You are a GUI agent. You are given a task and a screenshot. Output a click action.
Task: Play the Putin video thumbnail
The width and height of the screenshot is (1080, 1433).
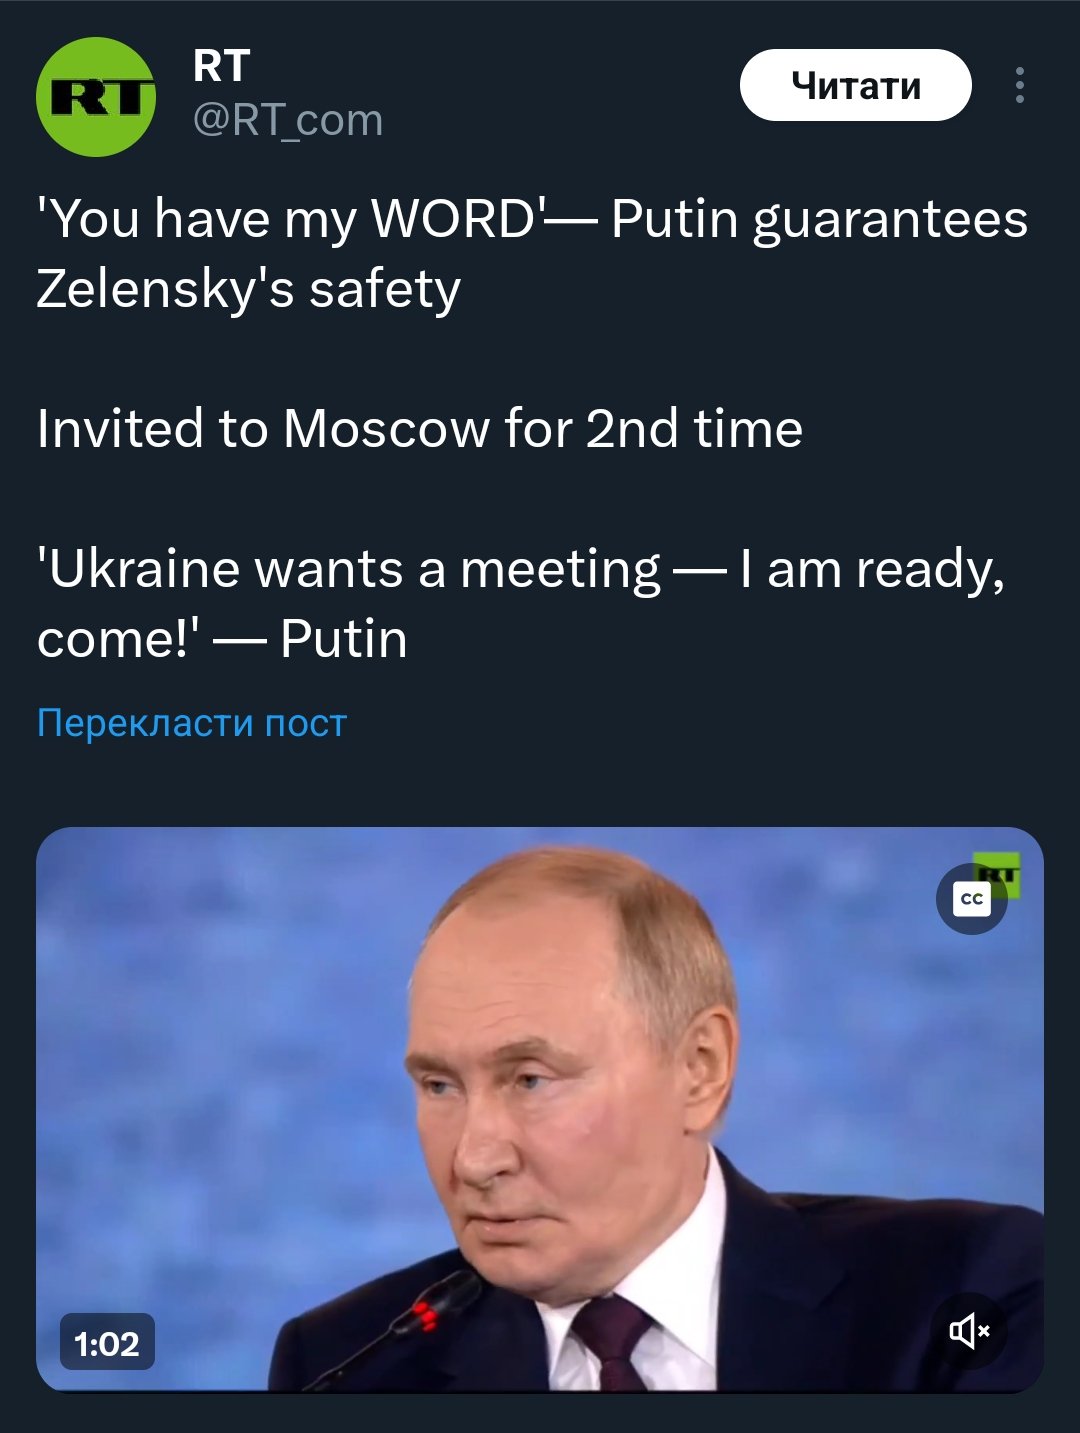[x=540, y=1108]
